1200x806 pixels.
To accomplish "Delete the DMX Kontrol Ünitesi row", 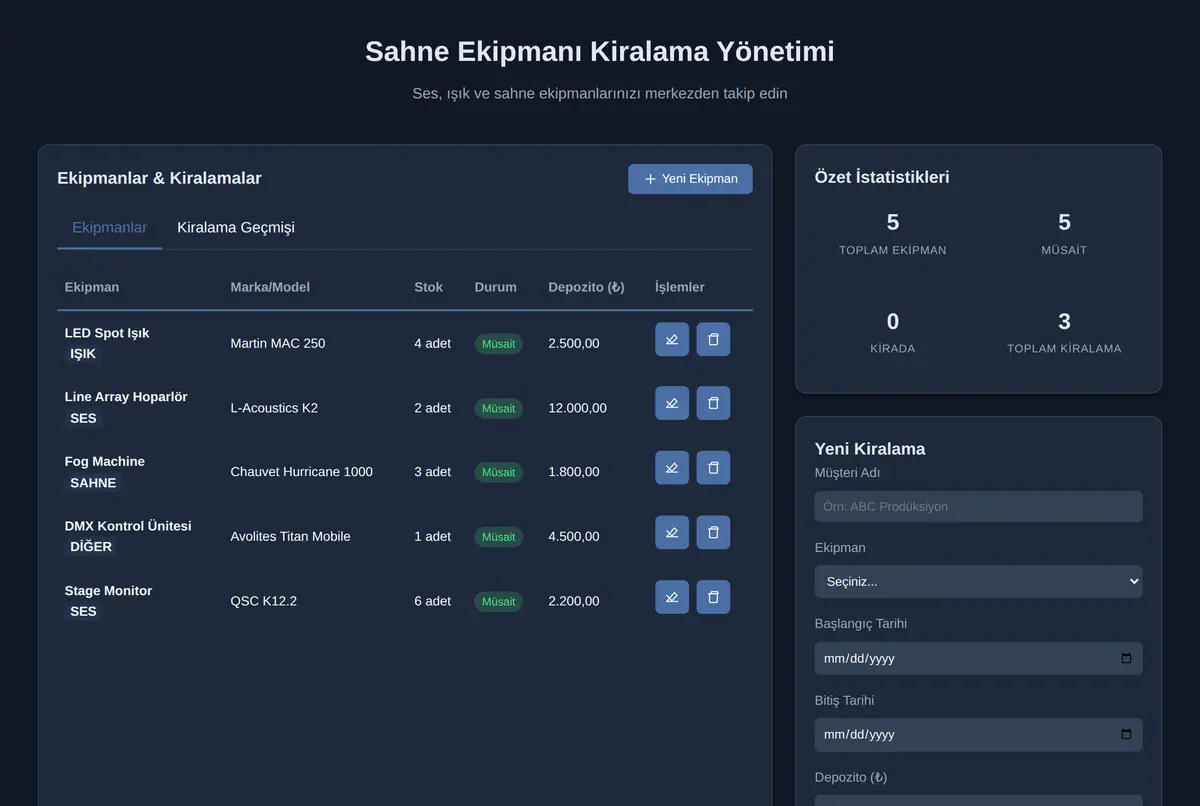I will pos(713,532).
